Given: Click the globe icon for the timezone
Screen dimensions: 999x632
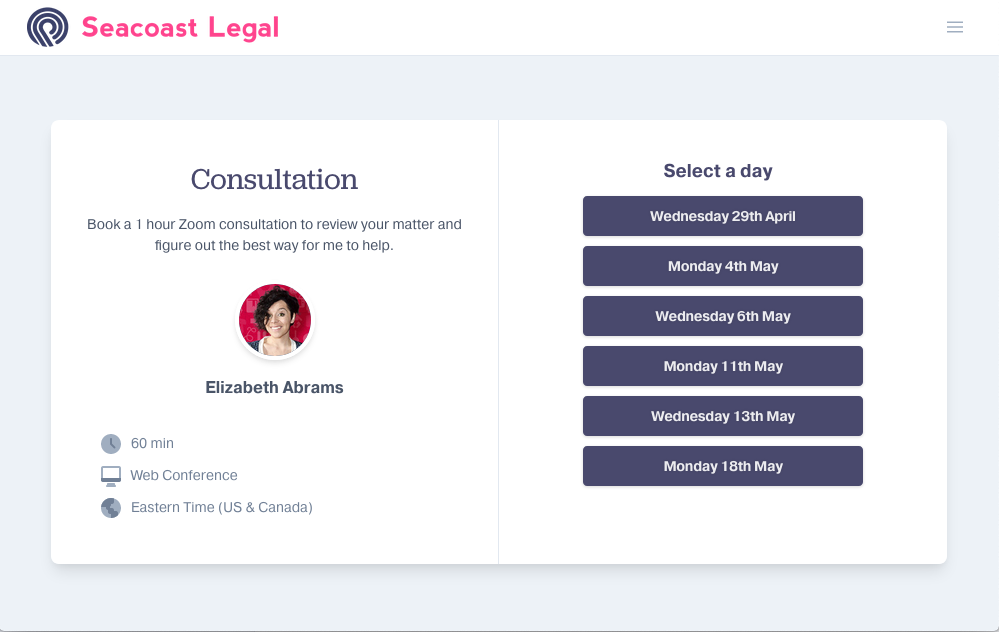Looking at the screenshot, I should [x=110, y=507].
